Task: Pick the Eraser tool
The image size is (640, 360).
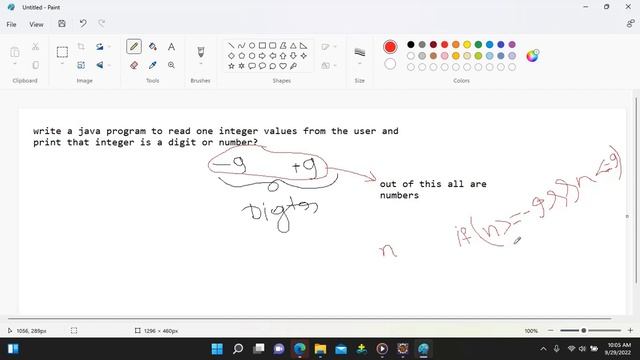Action: pos(134,65)
